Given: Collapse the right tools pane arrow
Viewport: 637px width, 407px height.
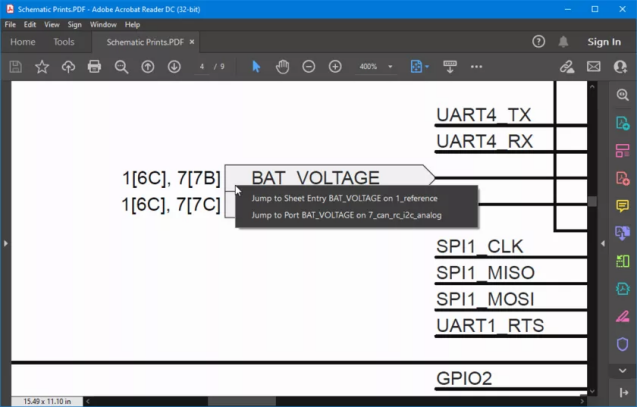Looking at the screenshot, I should click(602, 243).
